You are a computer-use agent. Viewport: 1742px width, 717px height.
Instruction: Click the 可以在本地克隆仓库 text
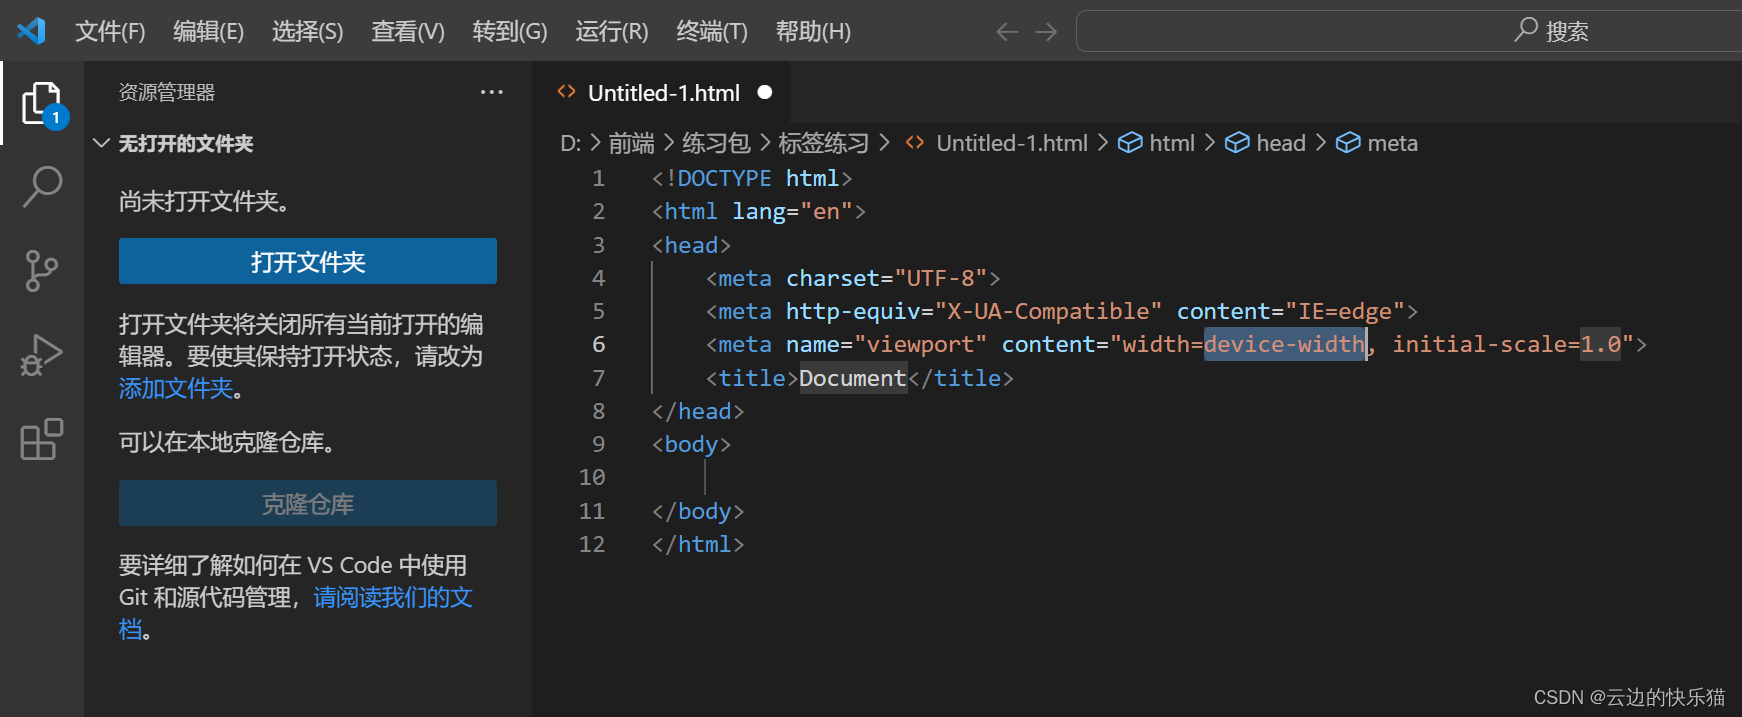[x=227, y=442]
